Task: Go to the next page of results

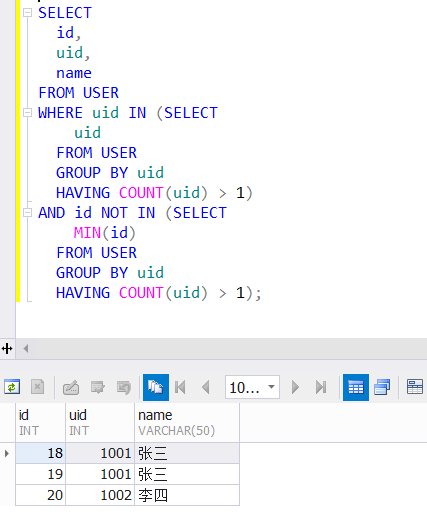Action: (295, 387)
